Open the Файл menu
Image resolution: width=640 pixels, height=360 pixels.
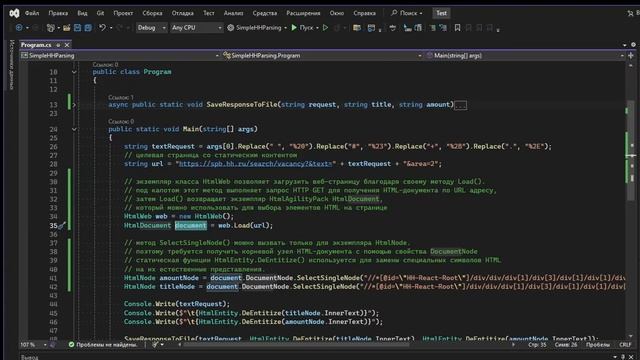pos(32,13)
